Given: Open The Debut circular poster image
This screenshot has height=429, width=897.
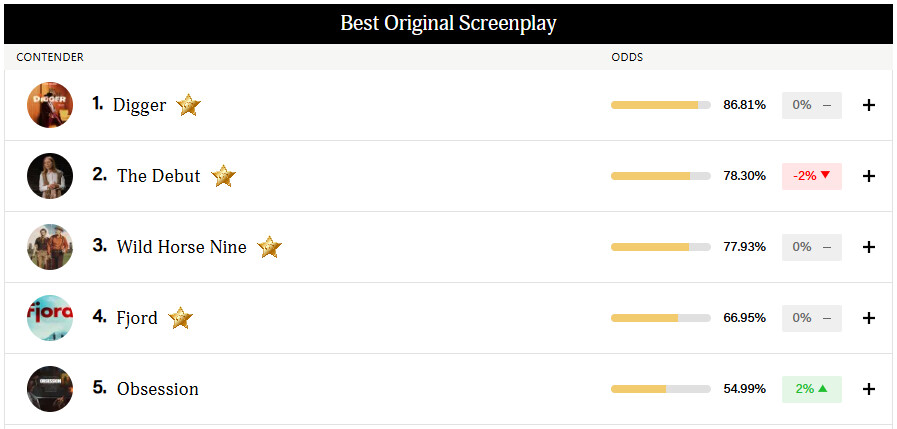Looking at the screenshot, I should pyautogui.click(x=50, y=176).
